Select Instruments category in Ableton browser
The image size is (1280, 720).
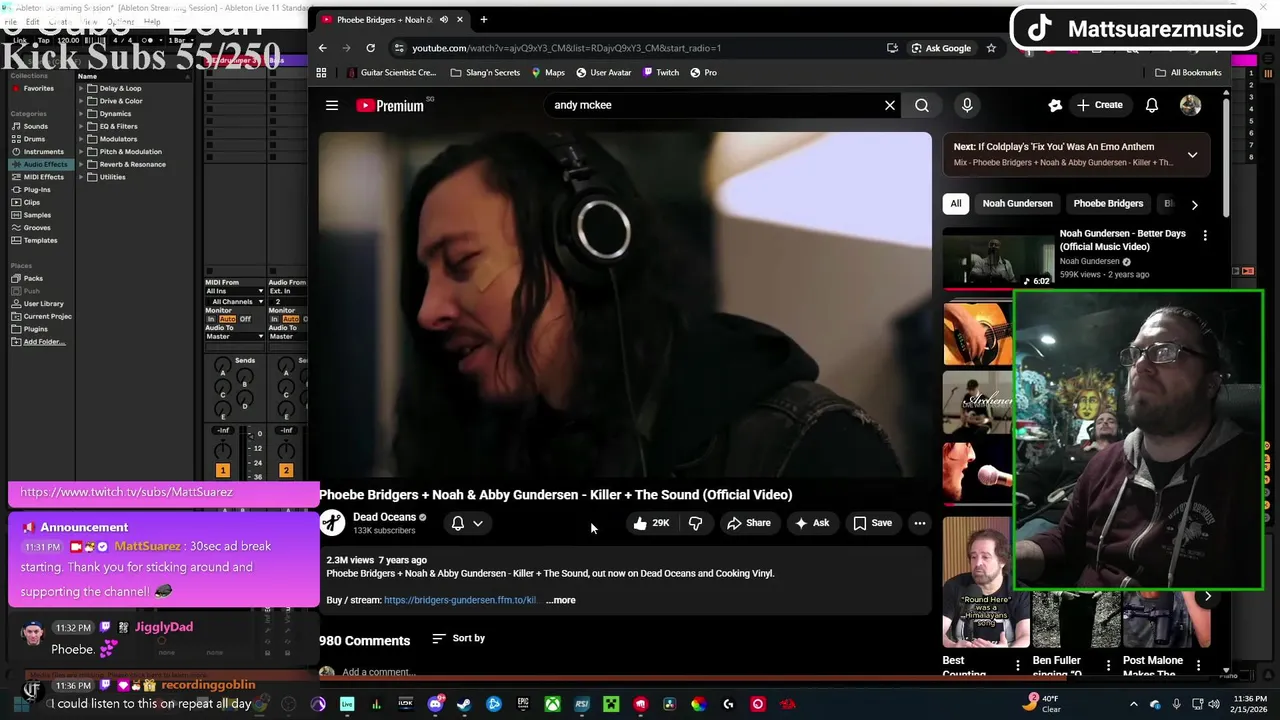(44, 152)
